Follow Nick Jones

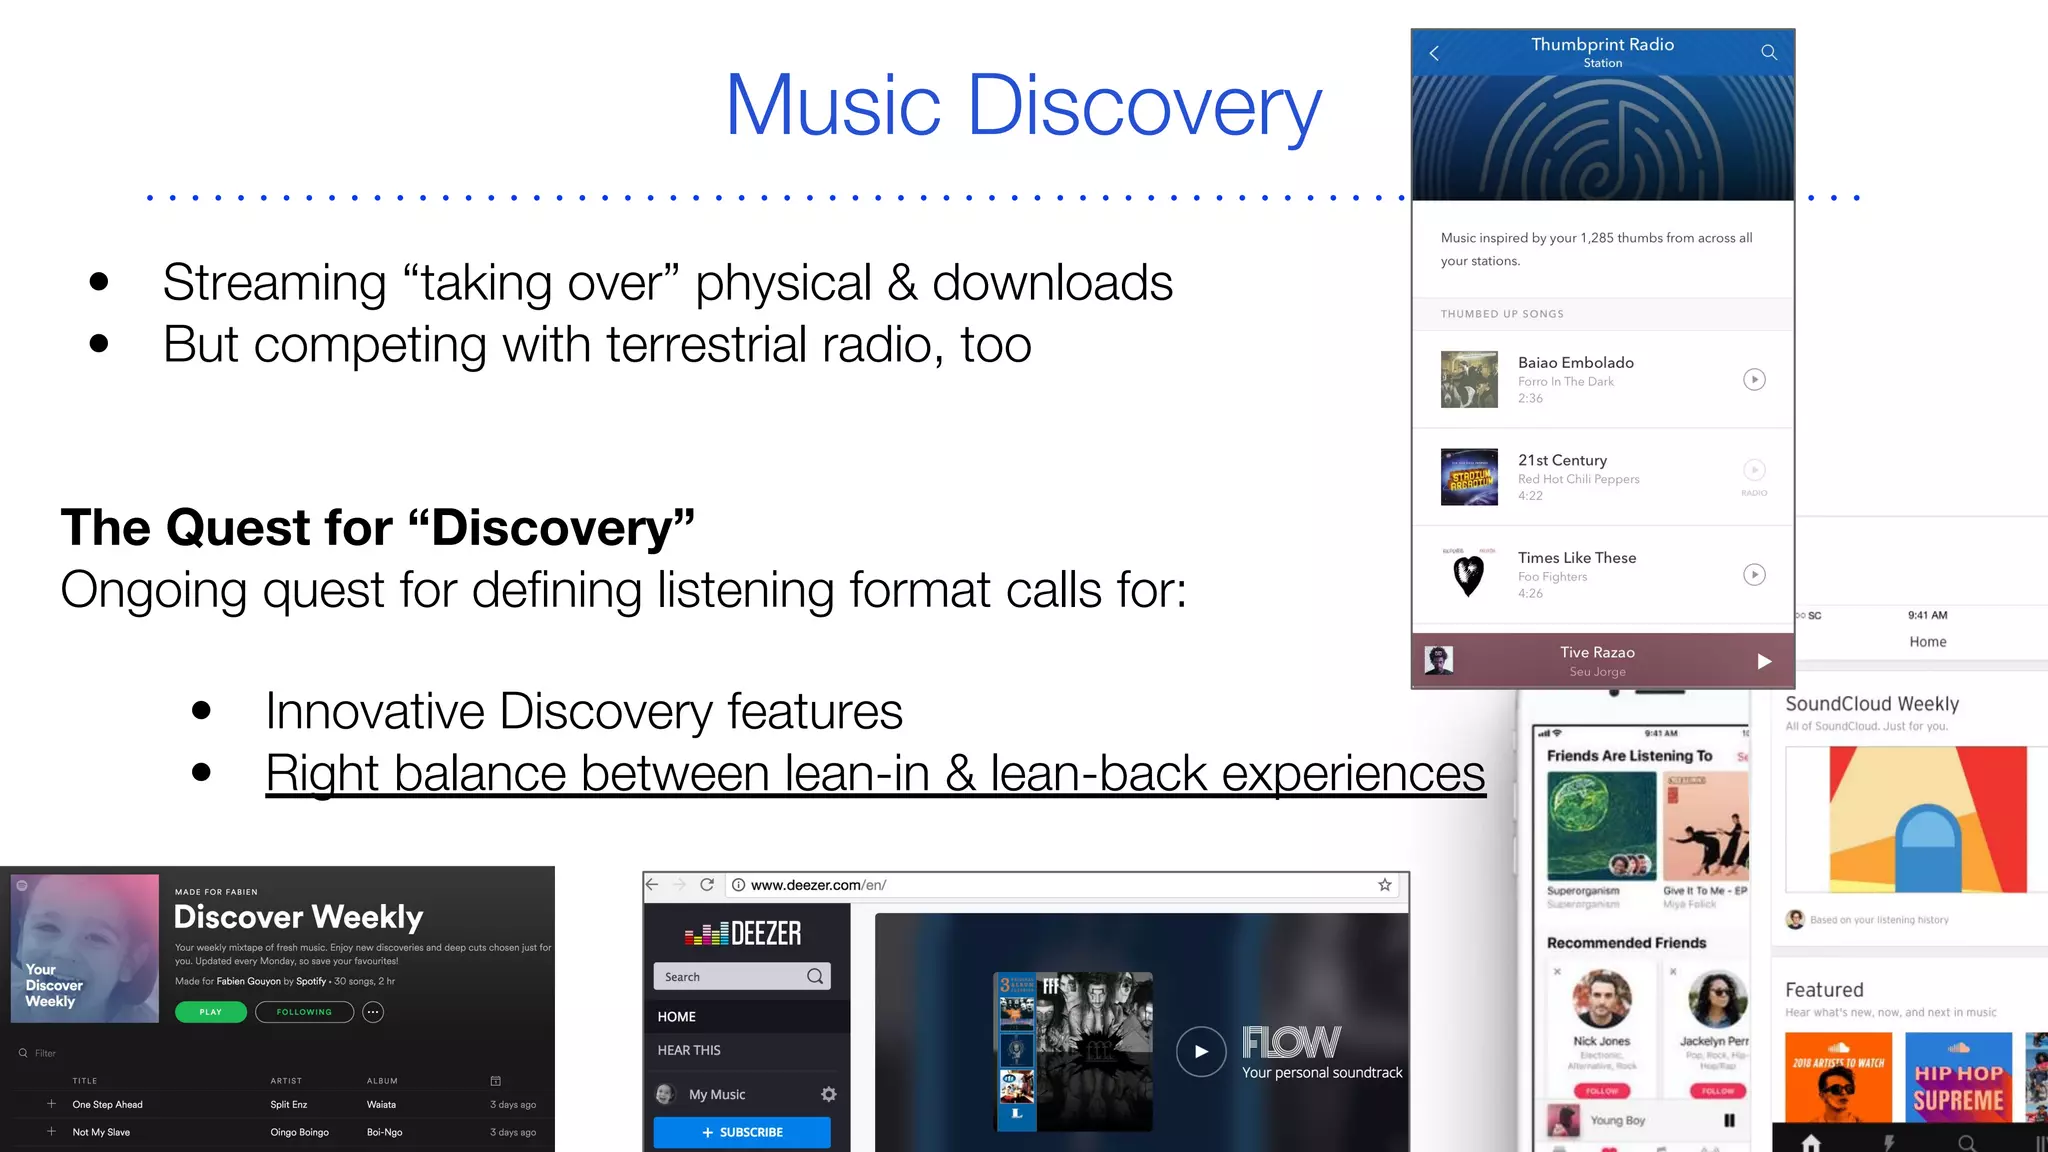pos(1602,1091)
